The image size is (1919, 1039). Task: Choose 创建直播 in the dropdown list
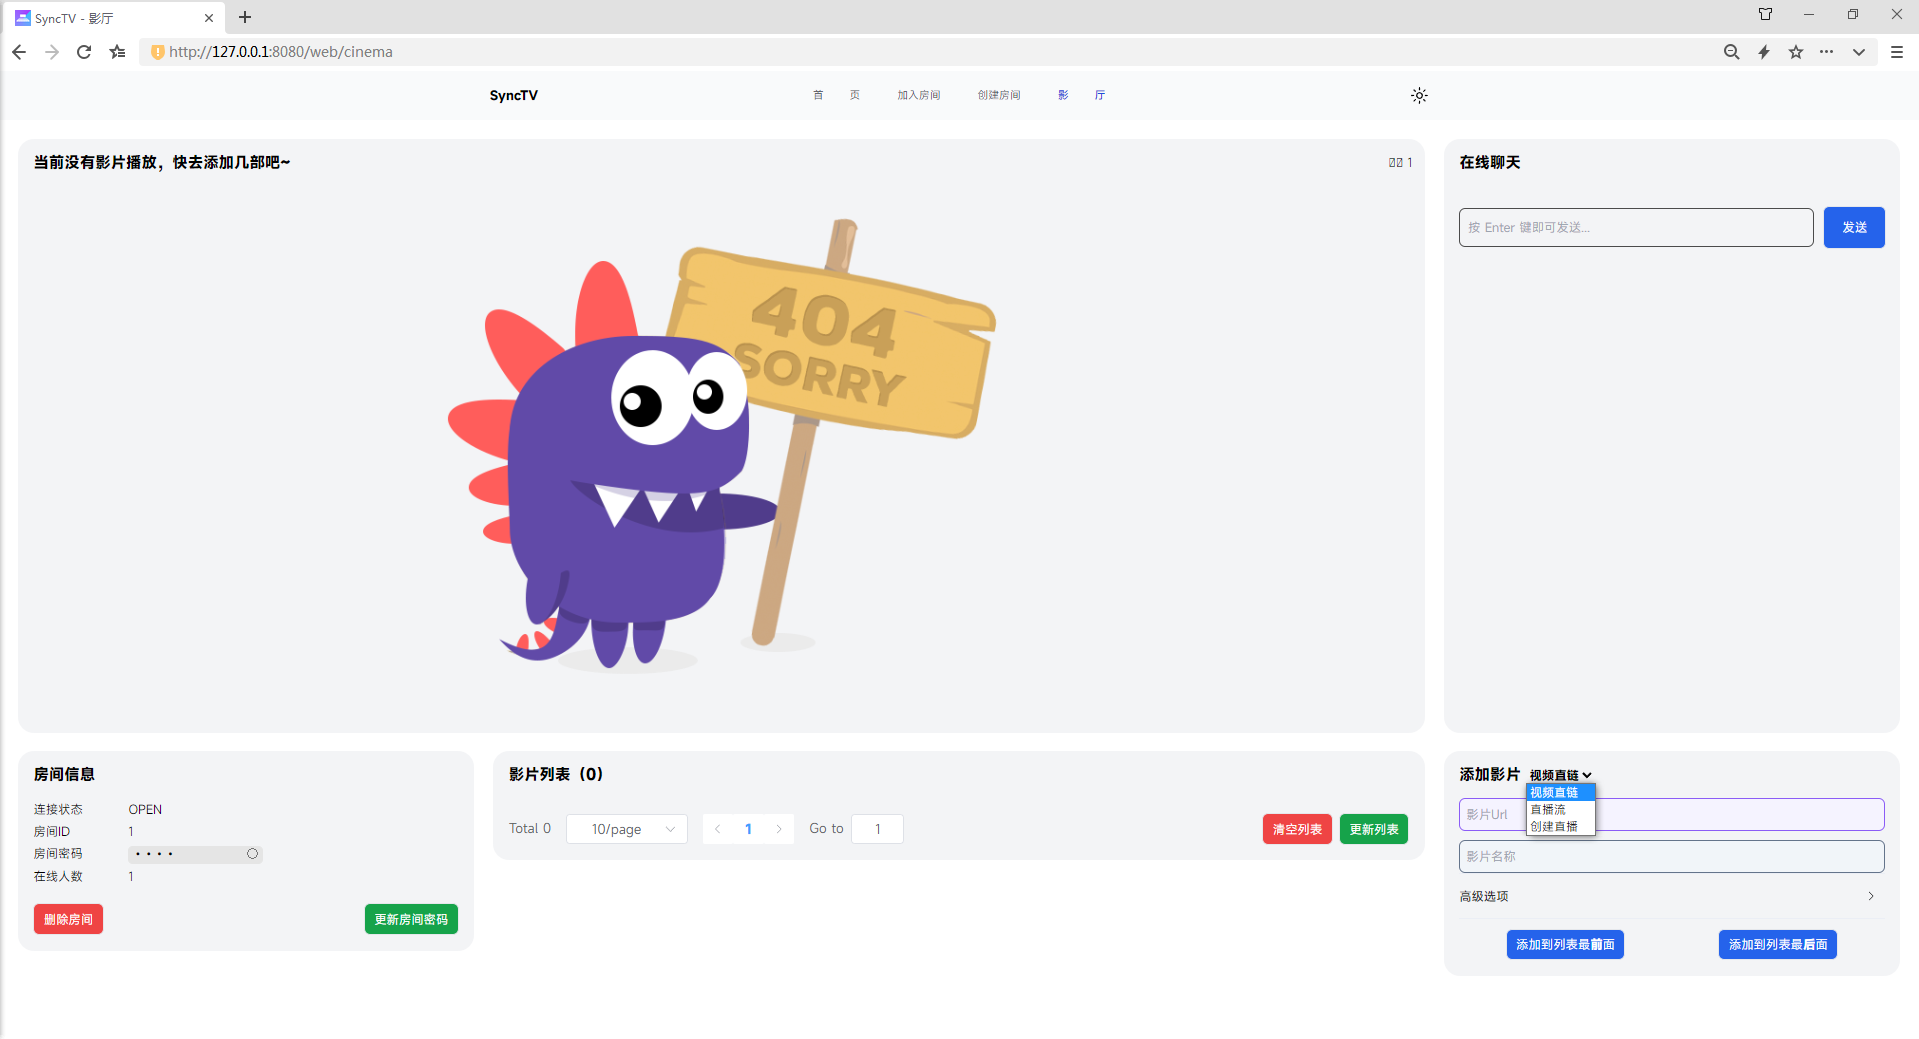point(1554,827)
